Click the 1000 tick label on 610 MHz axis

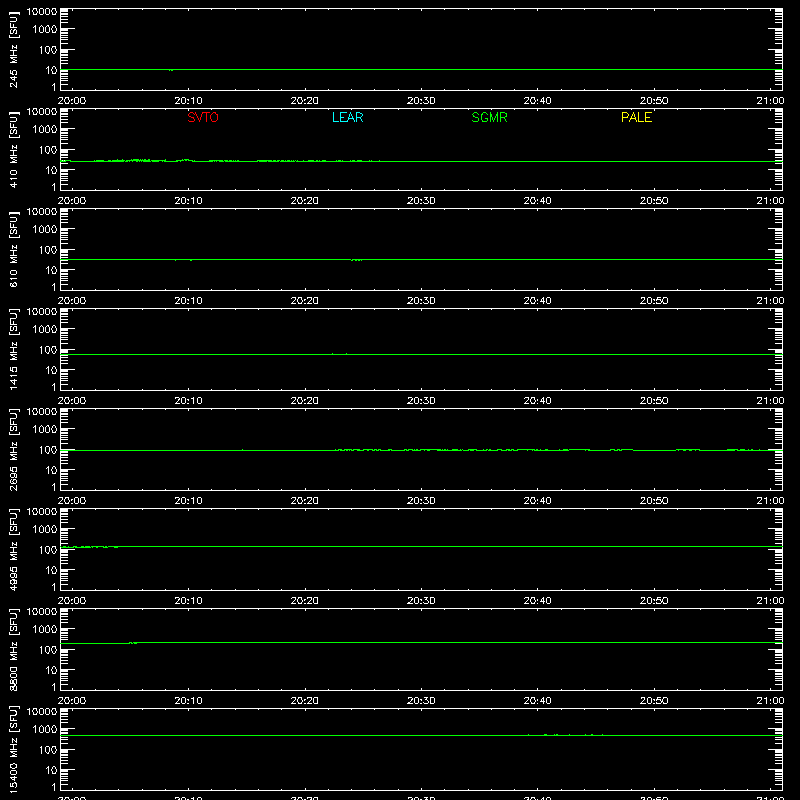point(45,229)
